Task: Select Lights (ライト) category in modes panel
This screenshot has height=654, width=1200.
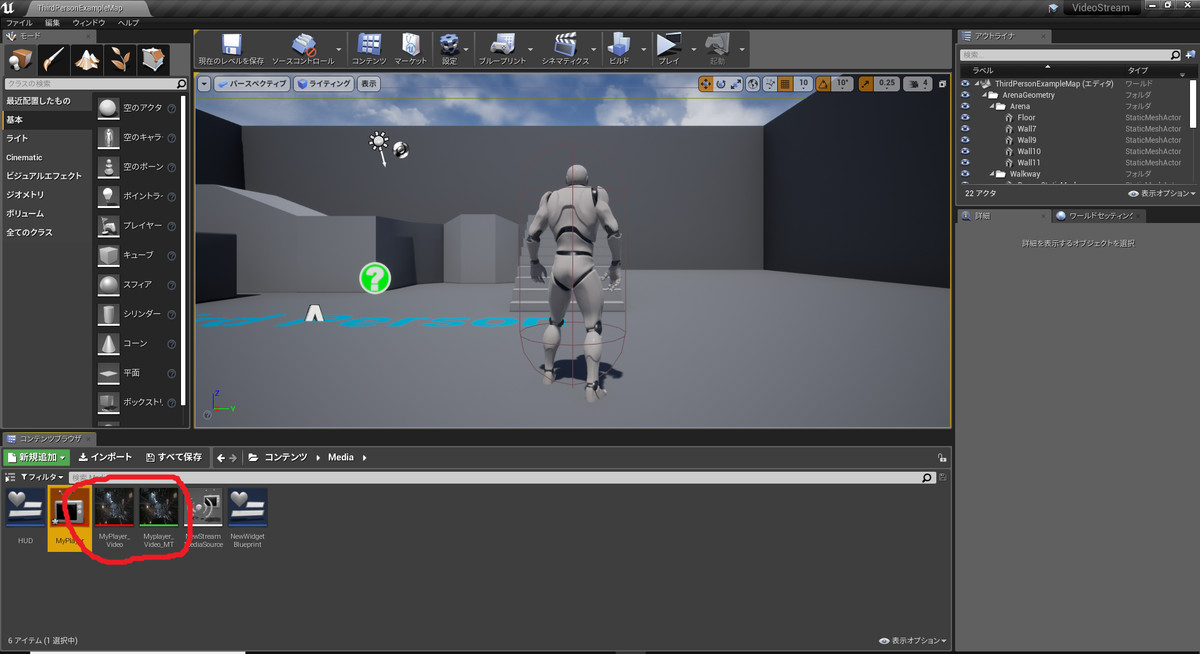Action: point(18,138)
